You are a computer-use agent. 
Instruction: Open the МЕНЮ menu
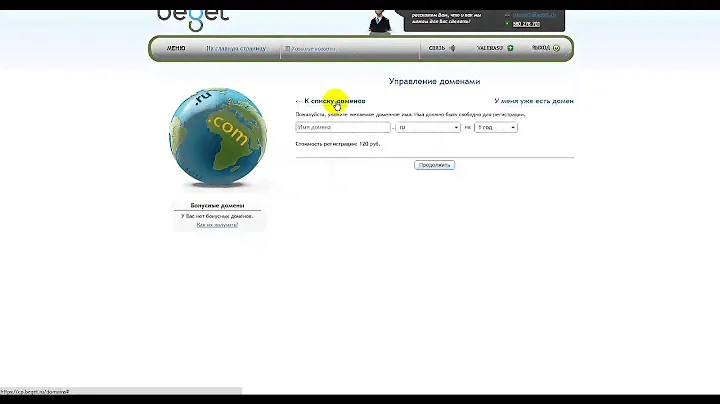point(176,48)
